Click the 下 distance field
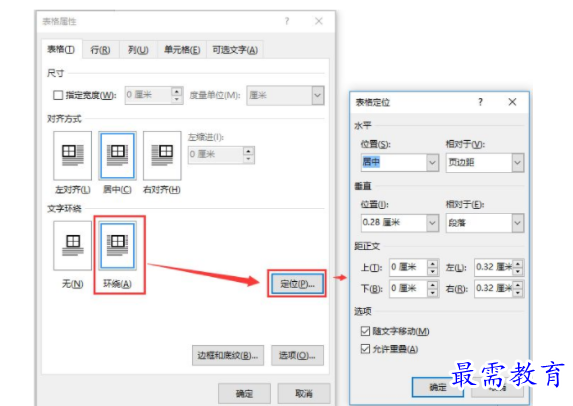This screenshot has width=573, height=406. pyautogui.click(x=408, y=289)
